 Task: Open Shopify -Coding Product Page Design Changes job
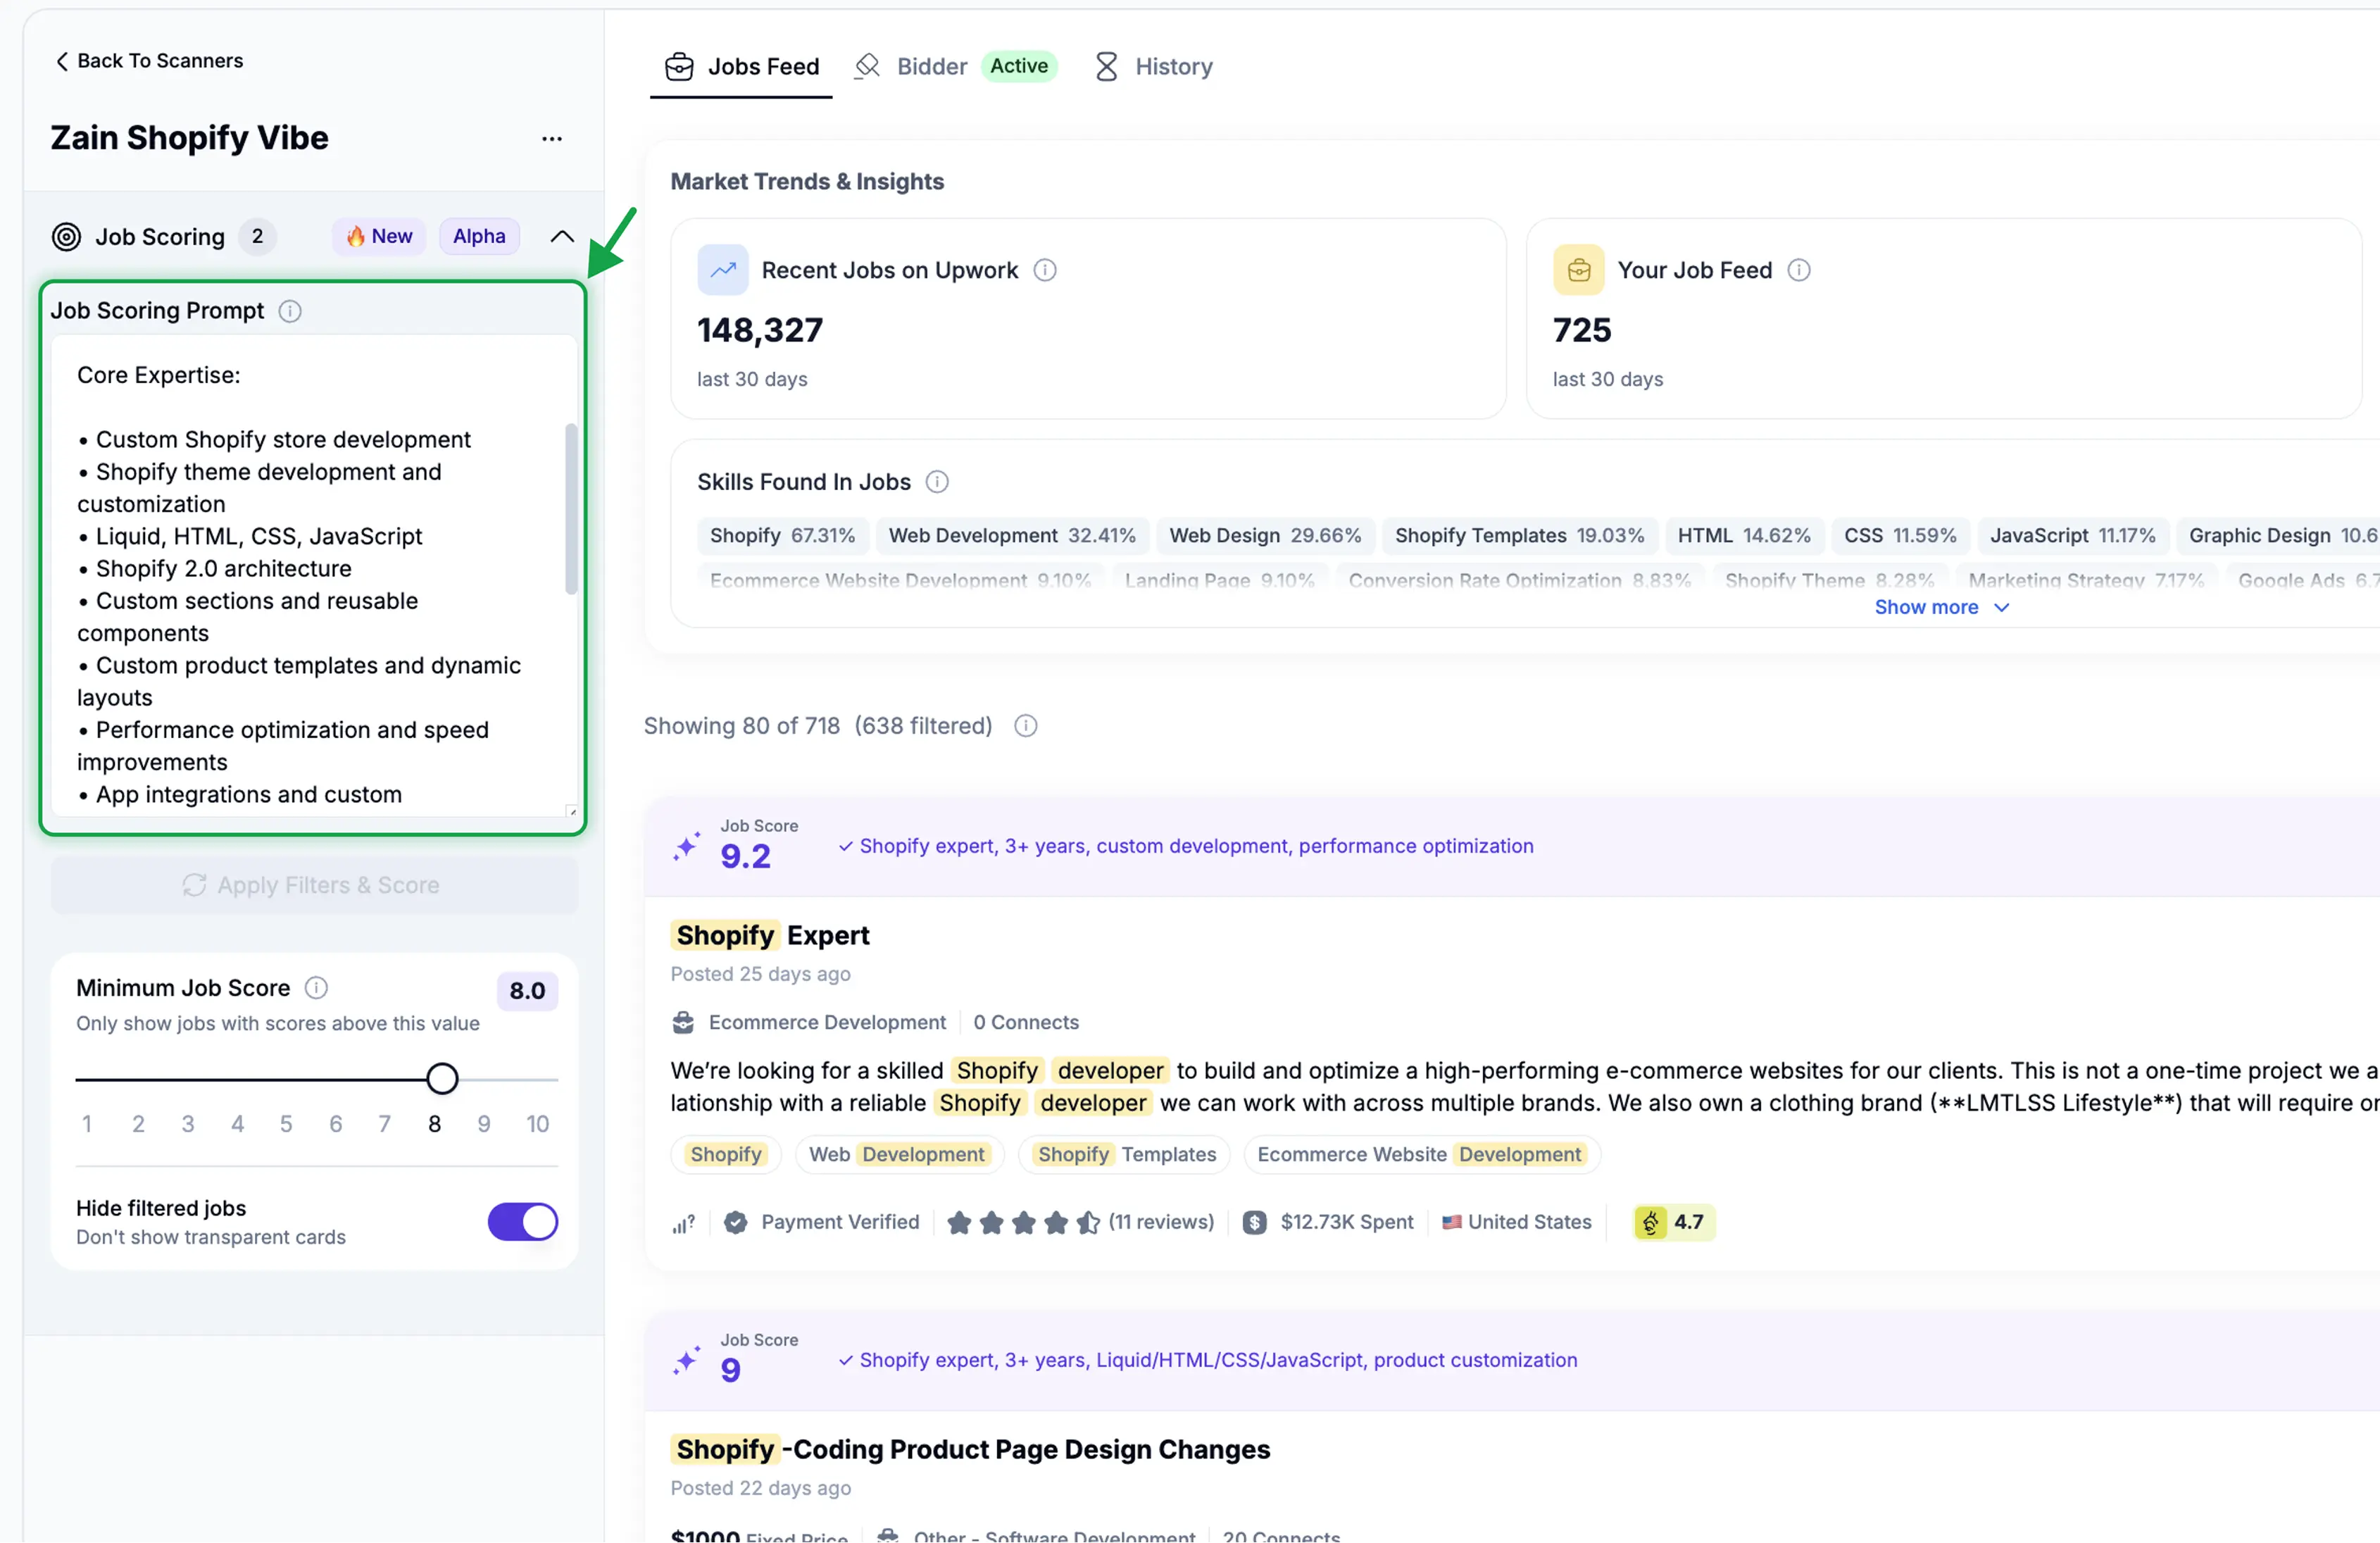point(970,1450)
